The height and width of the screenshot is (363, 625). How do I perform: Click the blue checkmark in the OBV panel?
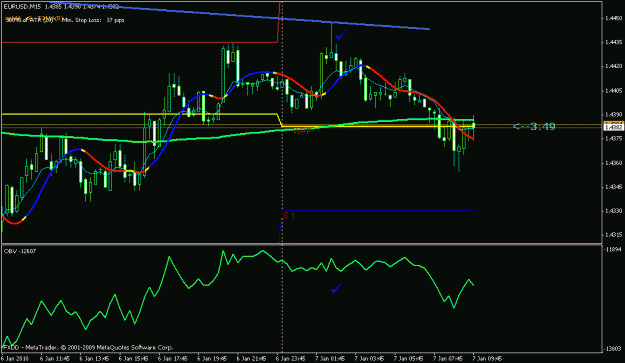pos(336,288)
